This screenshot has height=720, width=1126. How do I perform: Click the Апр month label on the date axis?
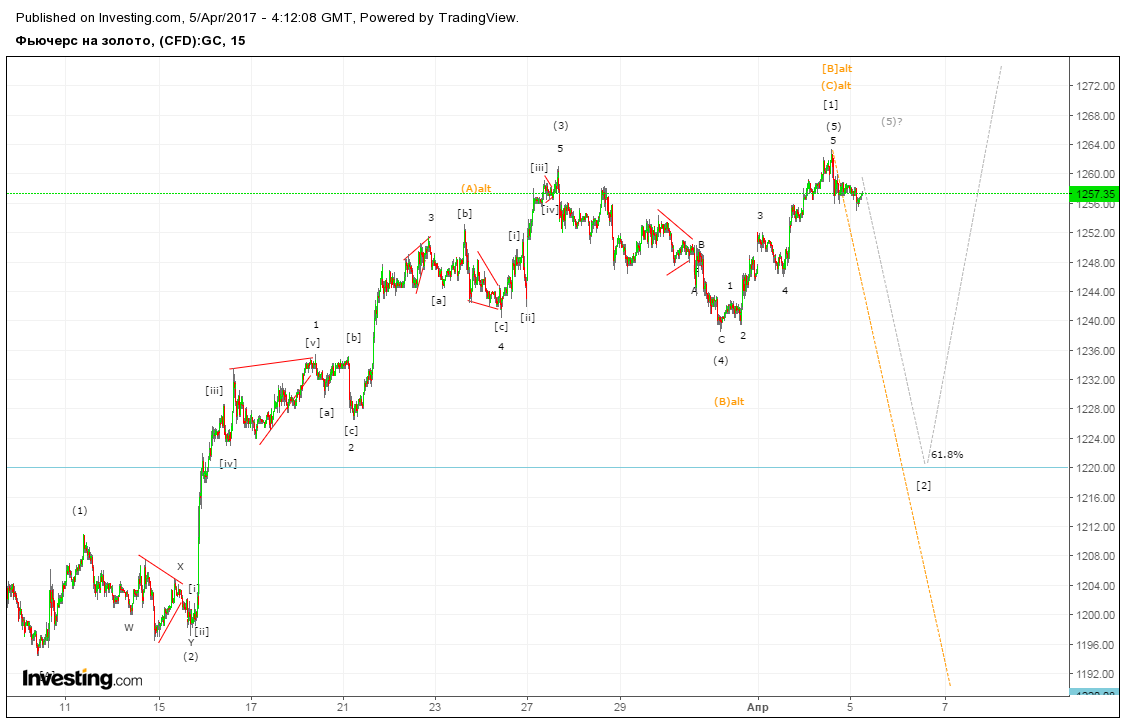tap(758, 708)
